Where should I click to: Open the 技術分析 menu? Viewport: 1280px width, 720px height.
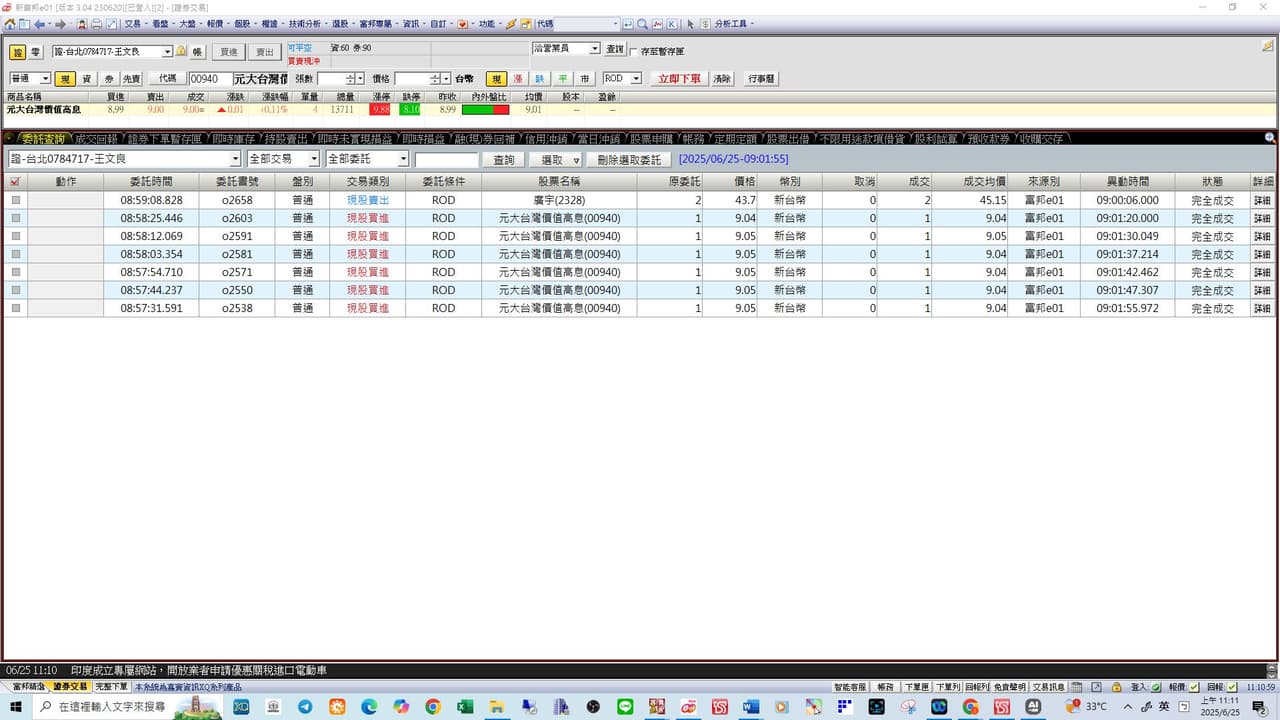pos(304,24)
